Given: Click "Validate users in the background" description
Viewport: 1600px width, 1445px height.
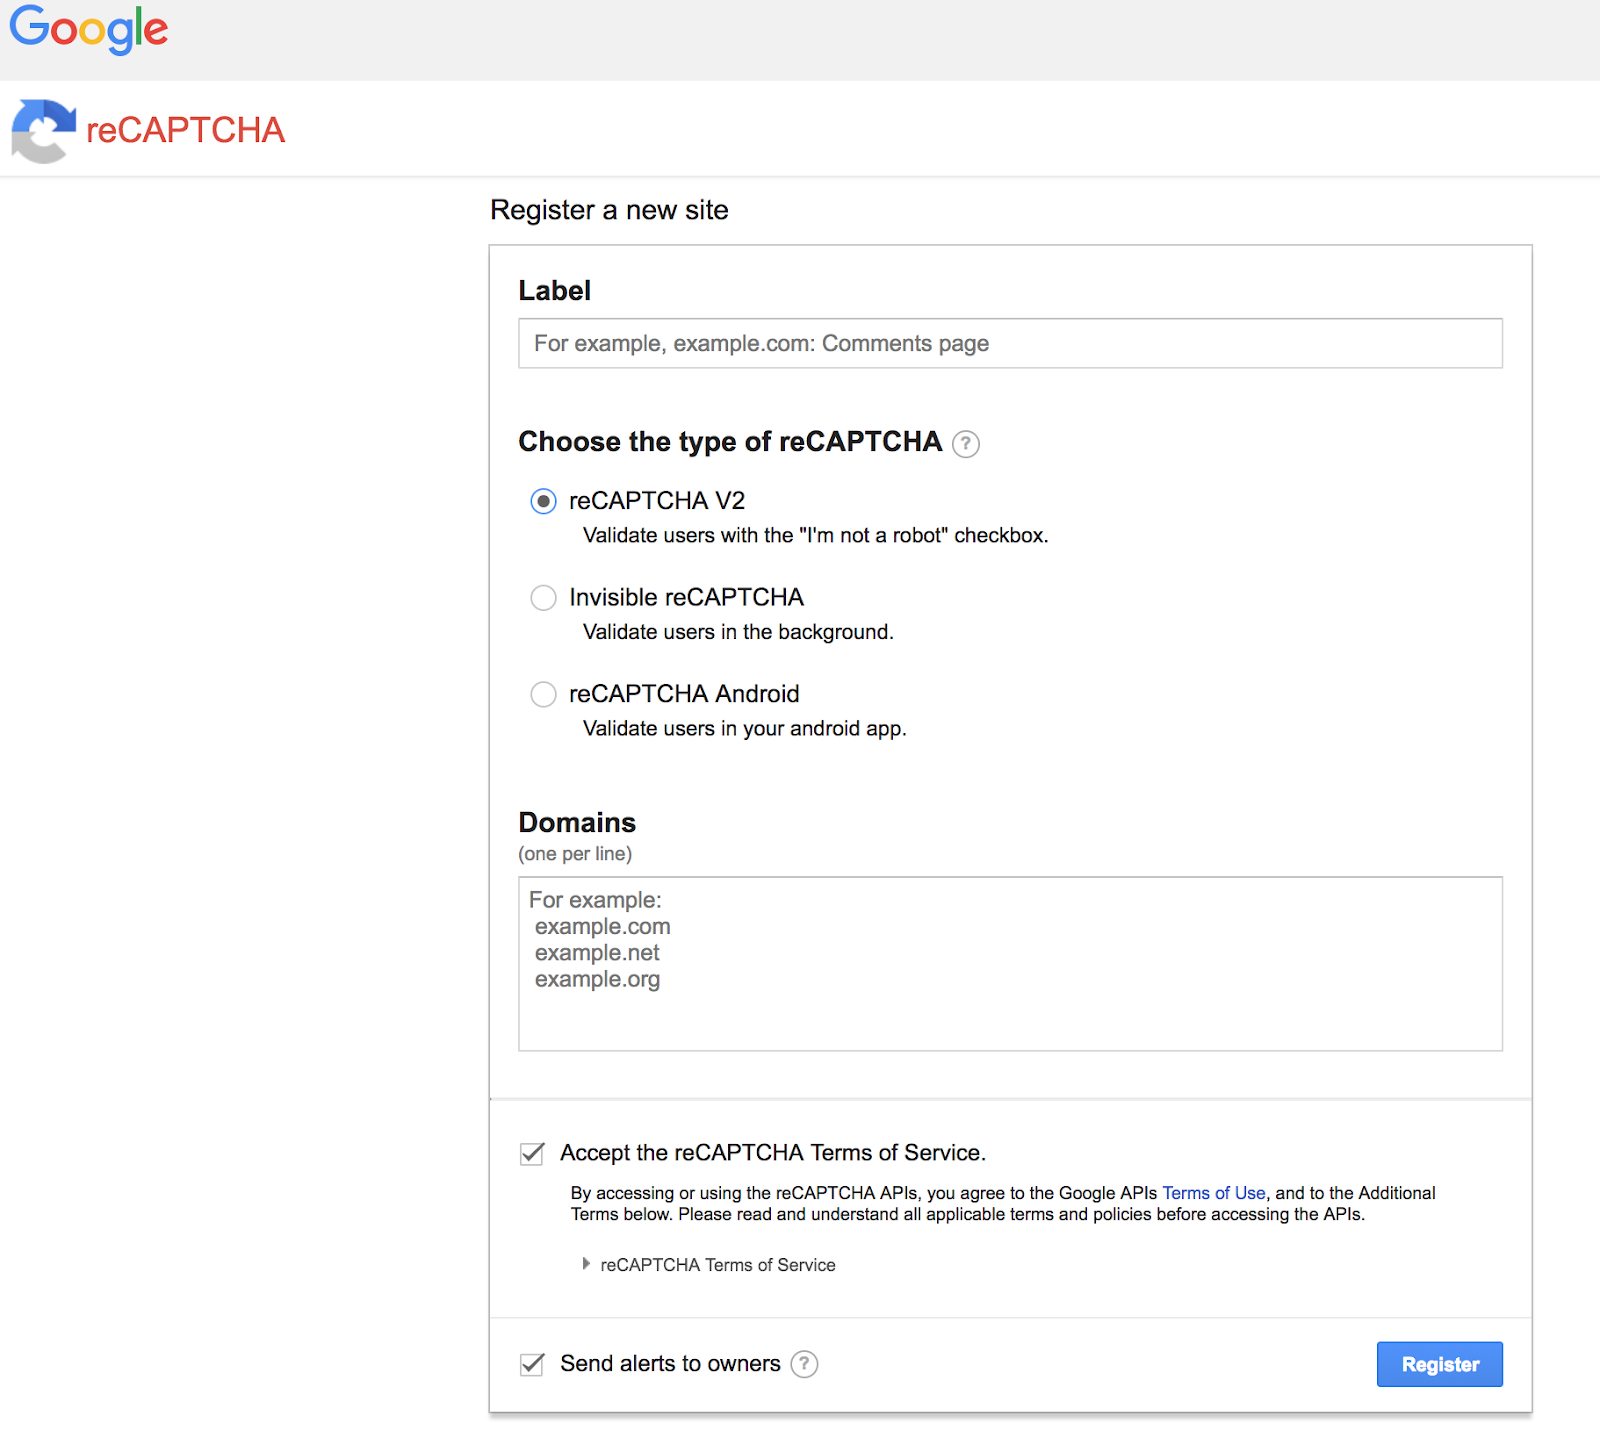Looking at the screenshot, I should tap(738, 632).
